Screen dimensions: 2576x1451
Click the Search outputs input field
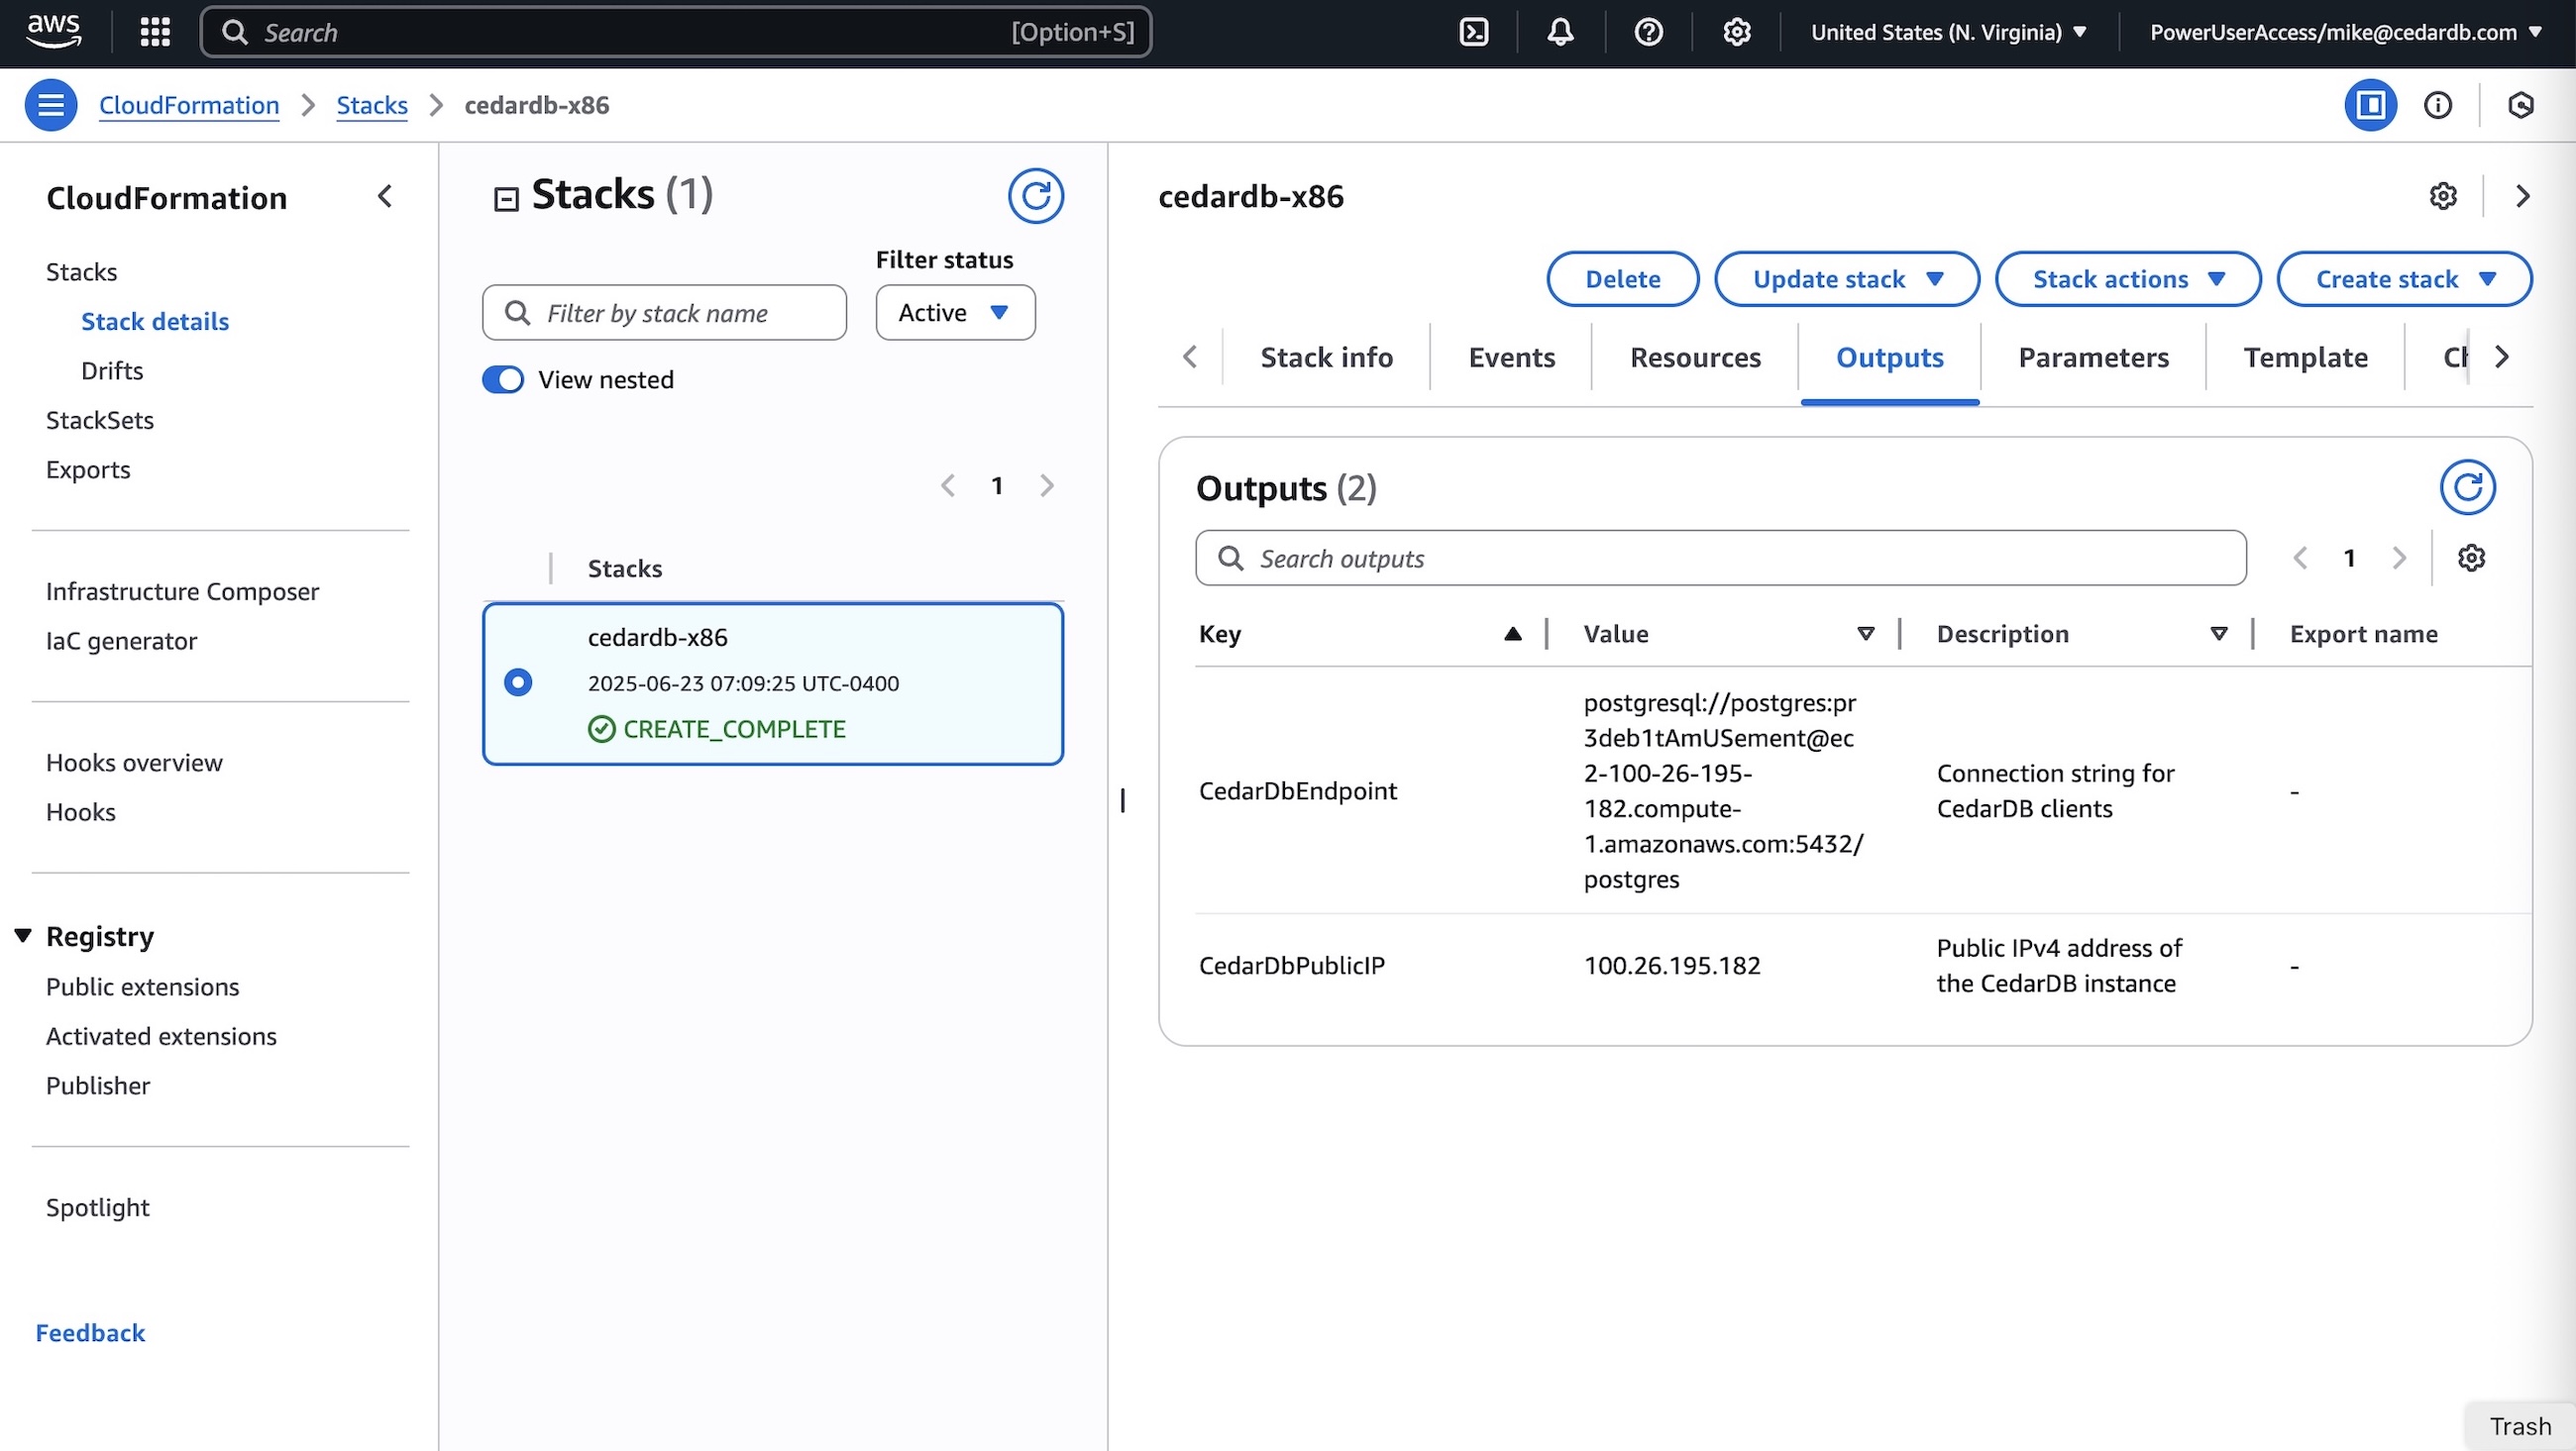click(x=1718, y=558)
